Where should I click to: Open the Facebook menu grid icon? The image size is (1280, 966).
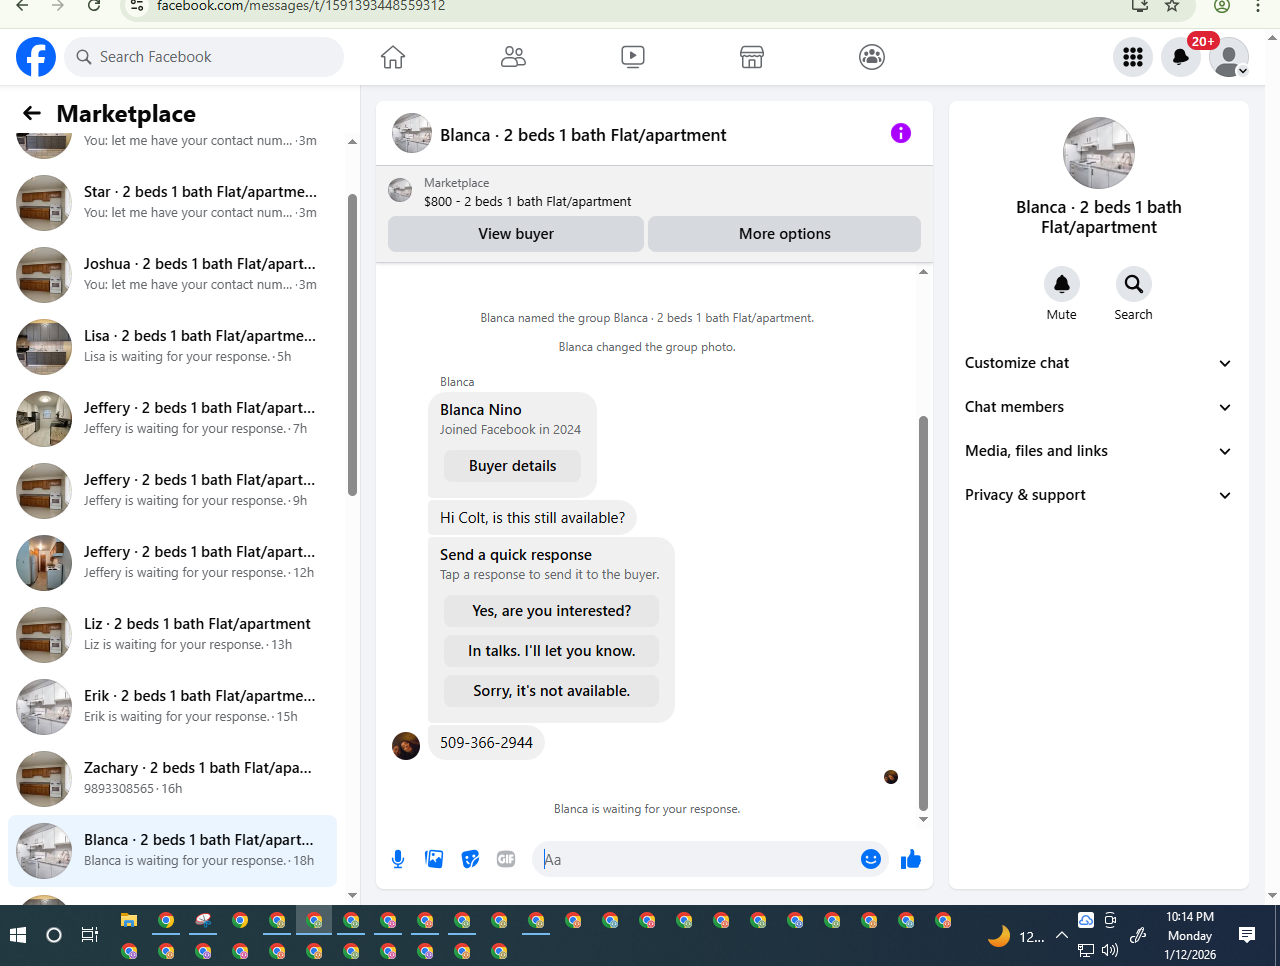1133,57
